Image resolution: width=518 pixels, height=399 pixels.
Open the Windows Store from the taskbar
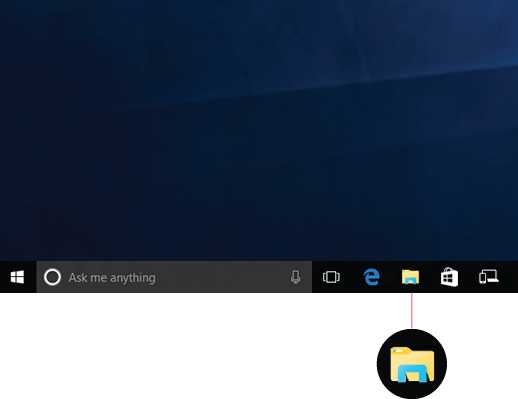pyautogui.click(x=449, y=277)
